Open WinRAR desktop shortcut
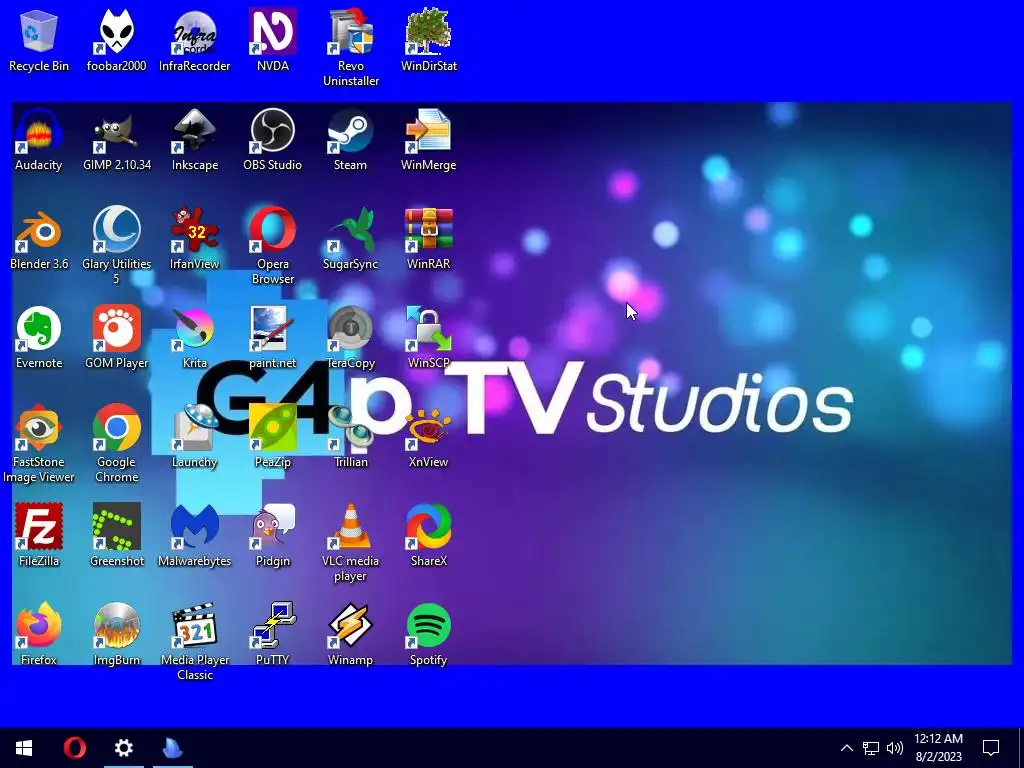 click(428, 239)
